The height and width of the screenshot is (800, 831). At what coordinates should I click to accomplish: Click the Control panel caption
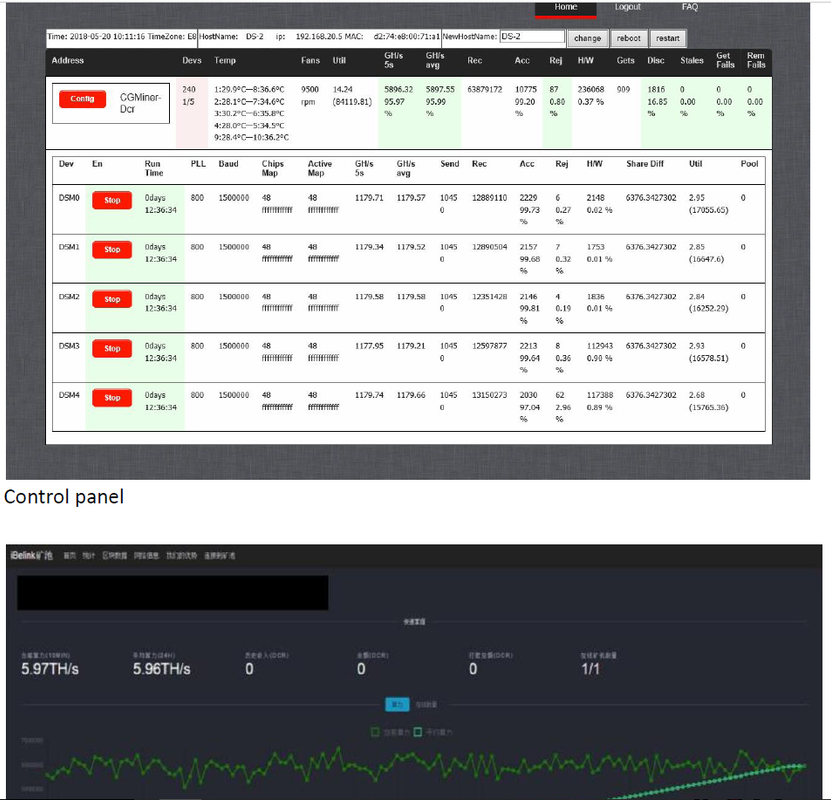coord(64,497)
